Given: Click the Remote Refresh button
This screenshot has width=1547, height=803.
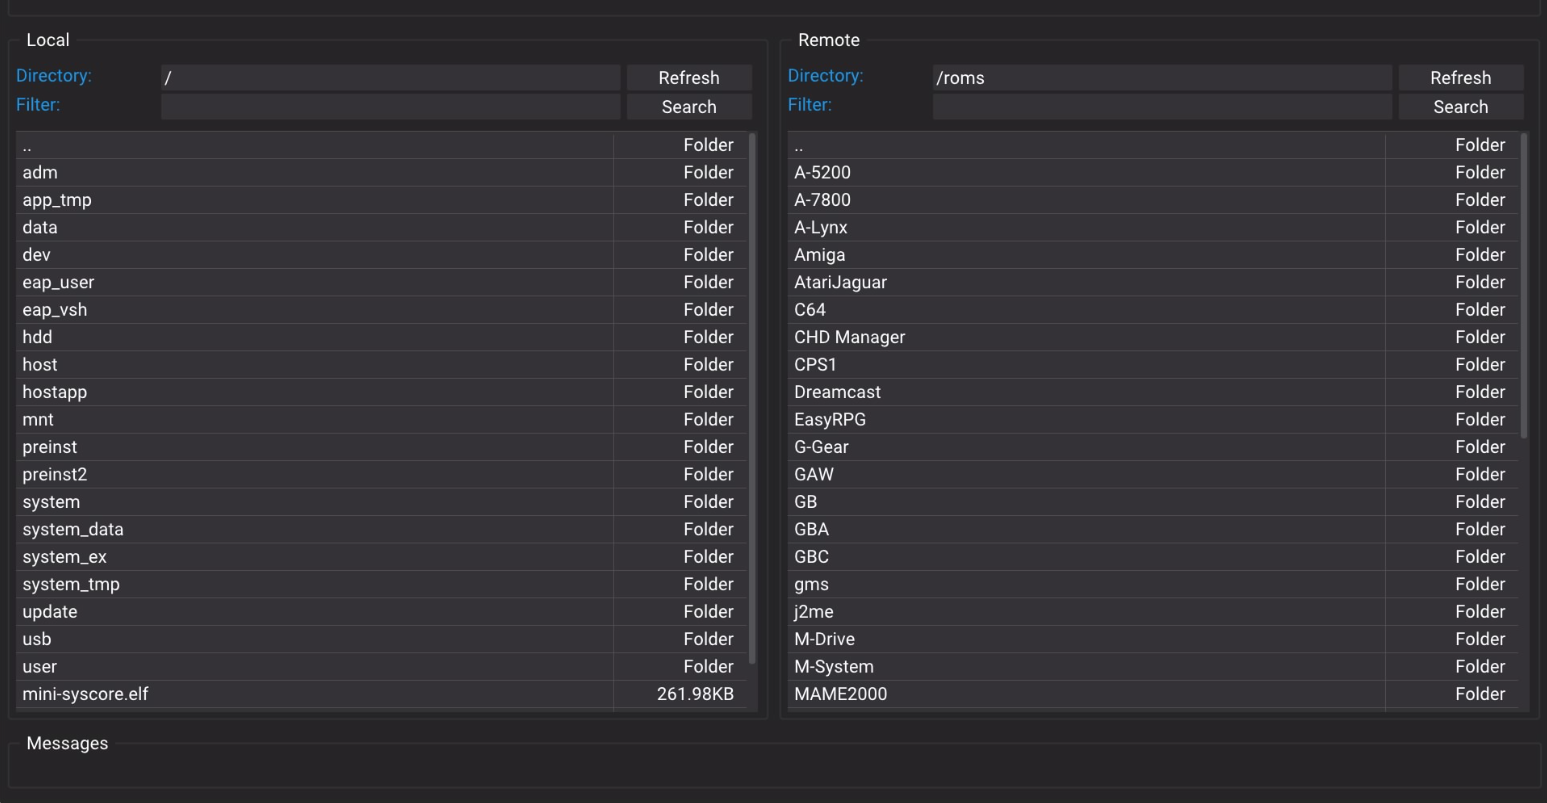Looking at the screenshot, I should pyautogui.click(x=1460, y=78).
